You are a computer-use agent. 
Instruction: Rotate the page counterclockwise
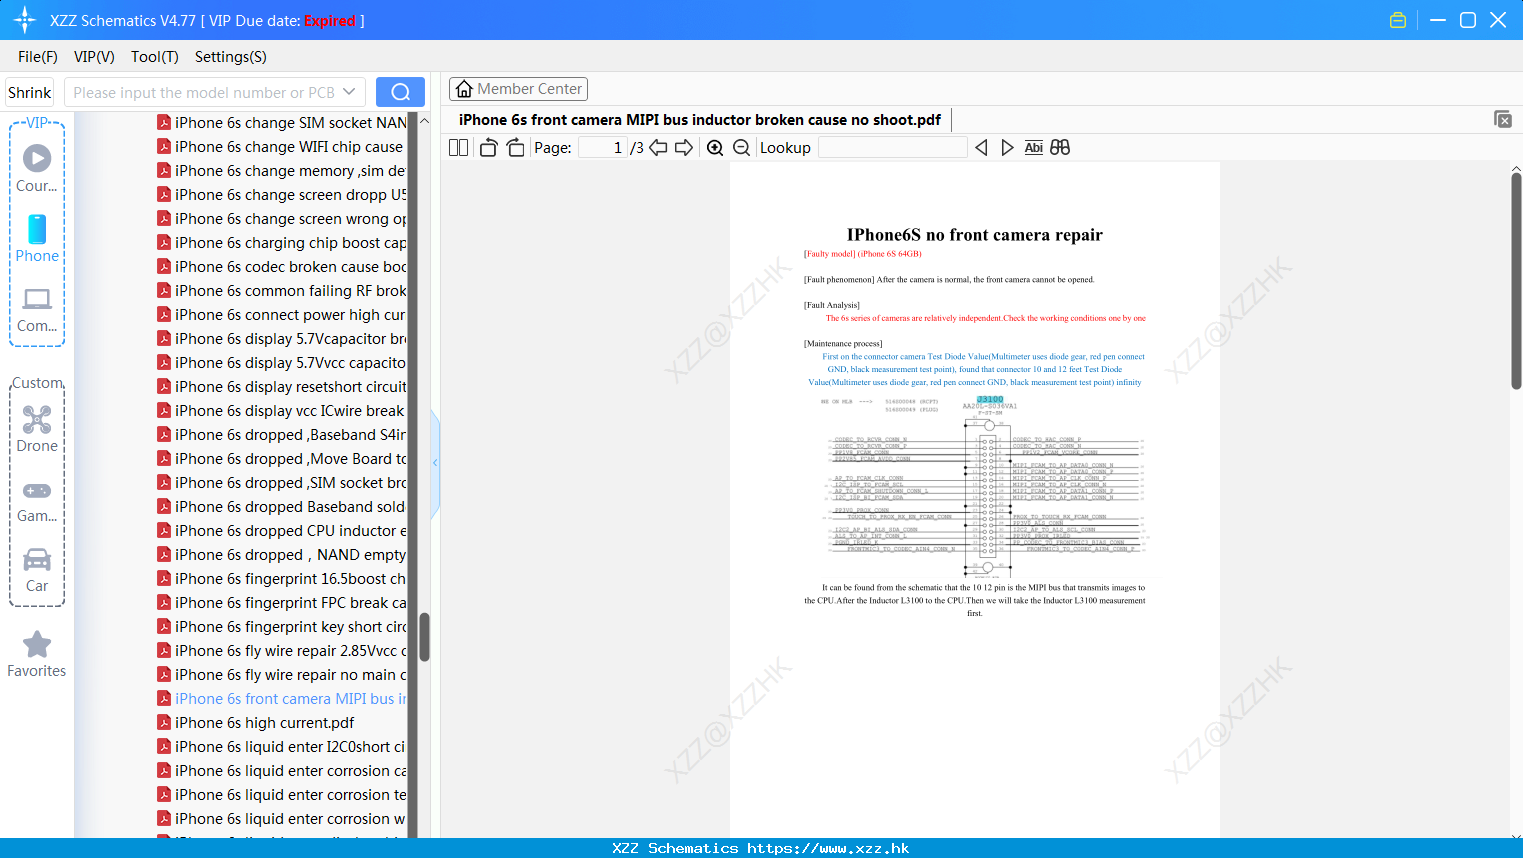(x=488, y=147)
